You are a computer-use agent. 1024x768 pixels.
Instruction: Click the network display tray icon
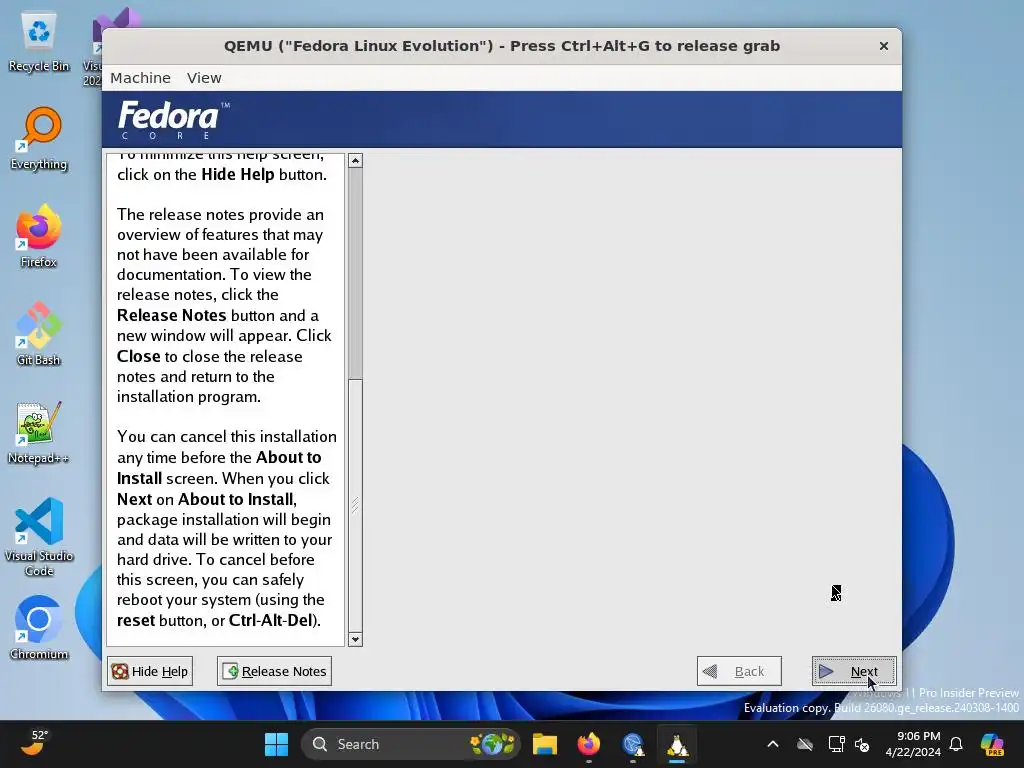click(836, 744)
